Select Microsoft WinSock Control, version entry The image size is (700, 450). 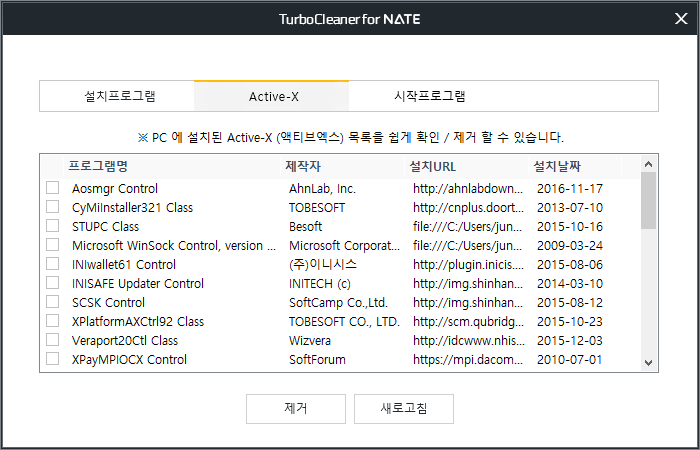pos(174,246)
